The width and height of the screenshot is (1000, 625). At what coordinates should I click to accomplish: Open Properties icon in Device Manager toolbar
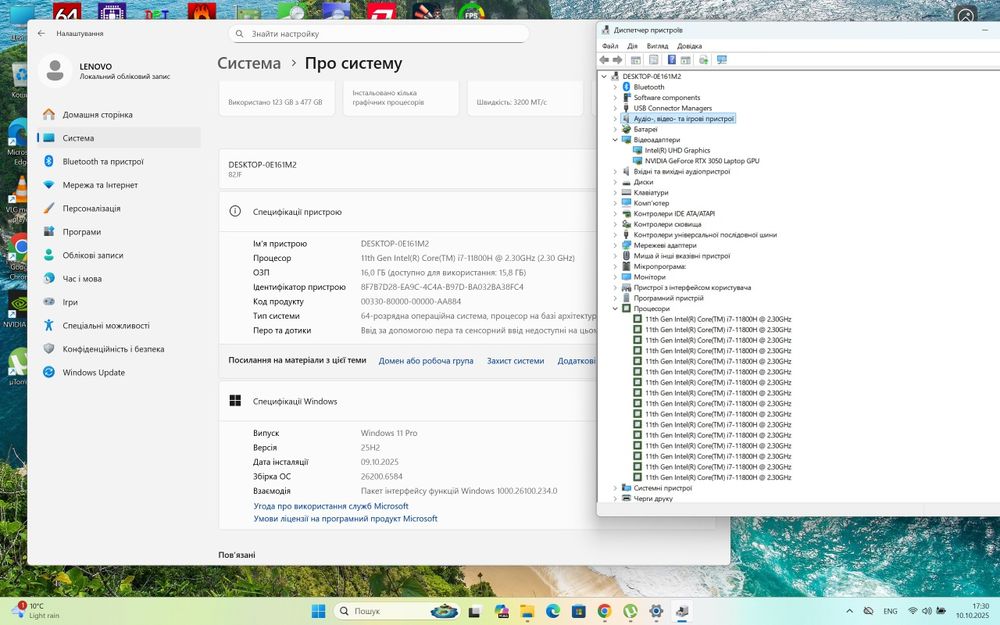pos(654,60)
